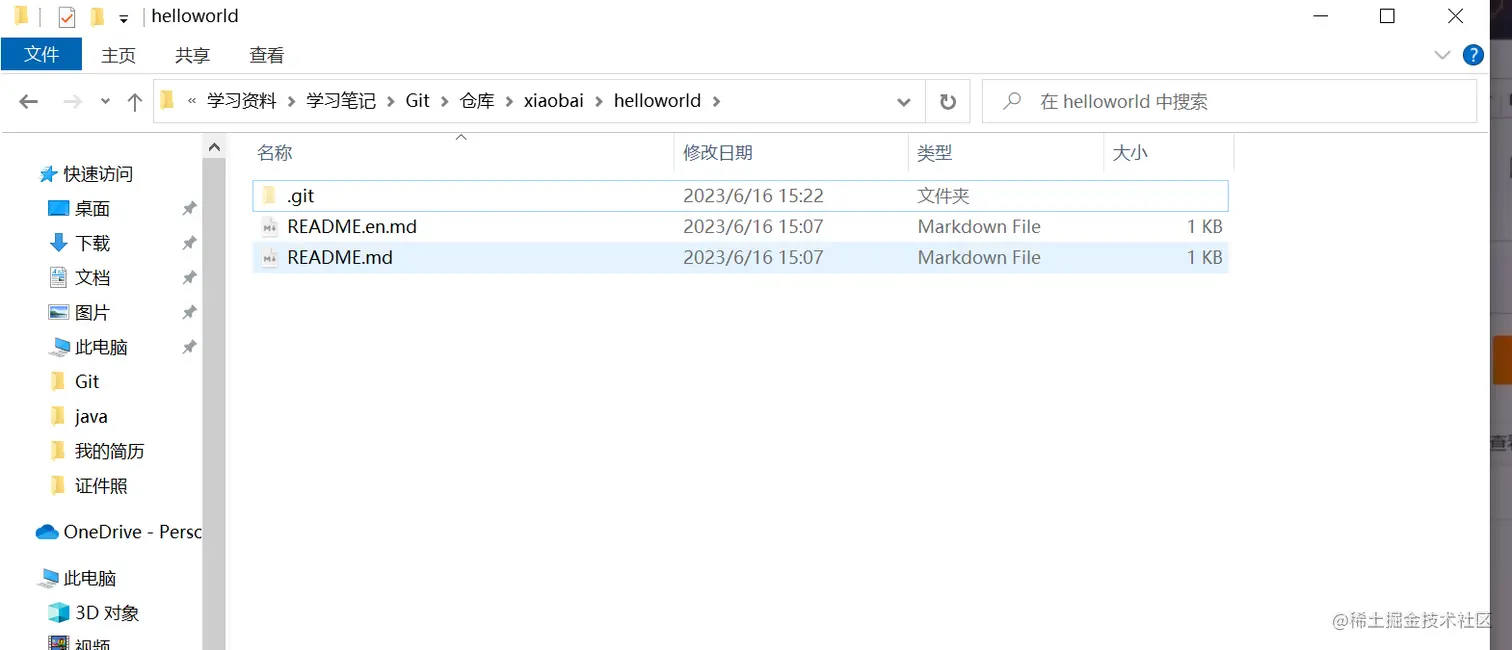
Task: Open 桌面 in quick access
Action: click(92, 209)
